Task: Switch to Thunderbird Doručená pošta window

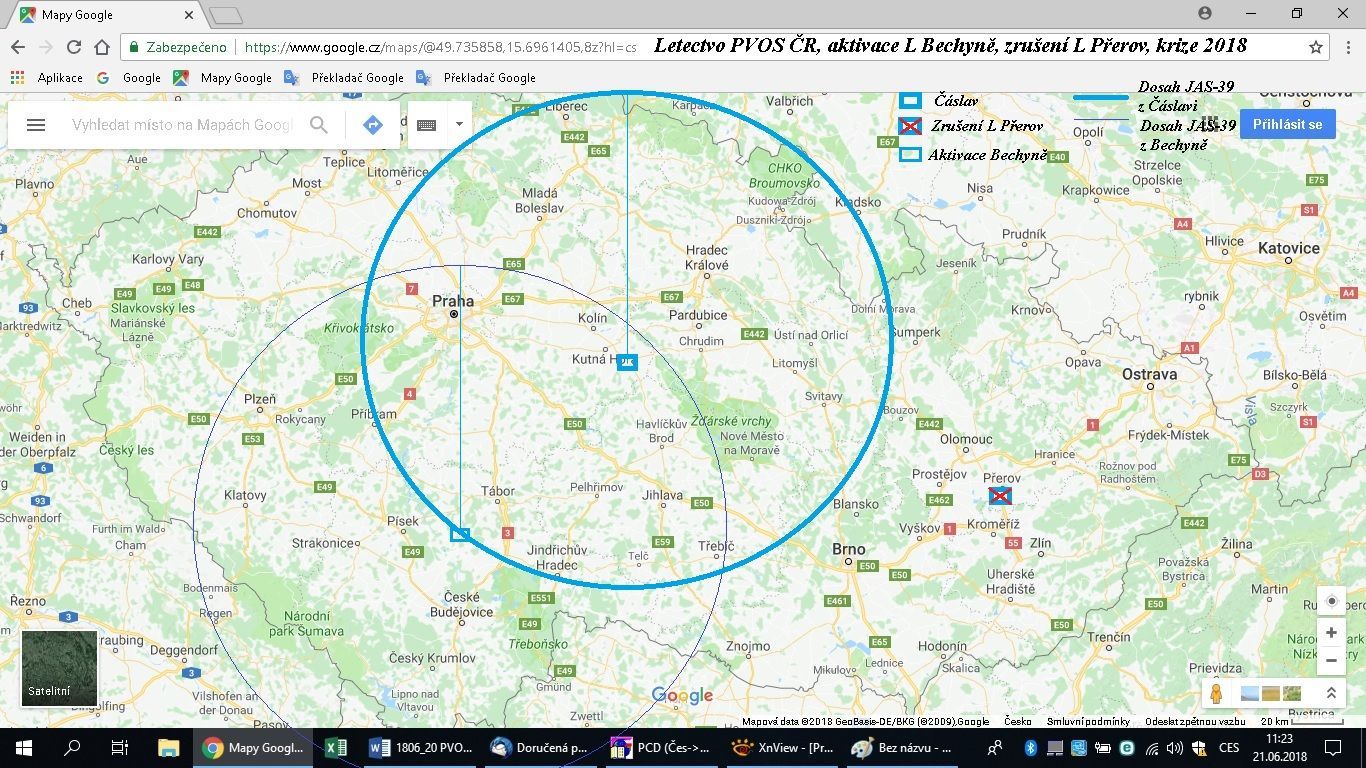Action: [540, 747]
